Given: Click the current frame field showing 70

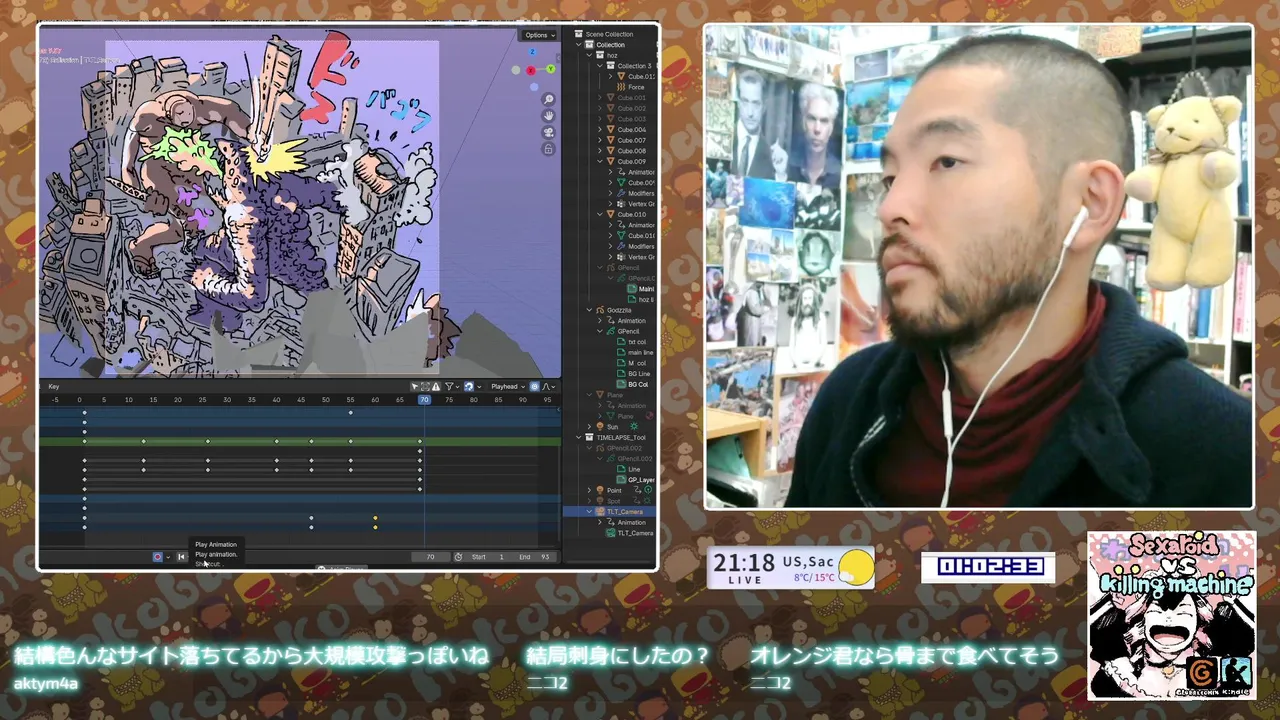Looking at the screenshot, I should click(x=430, y=557).
